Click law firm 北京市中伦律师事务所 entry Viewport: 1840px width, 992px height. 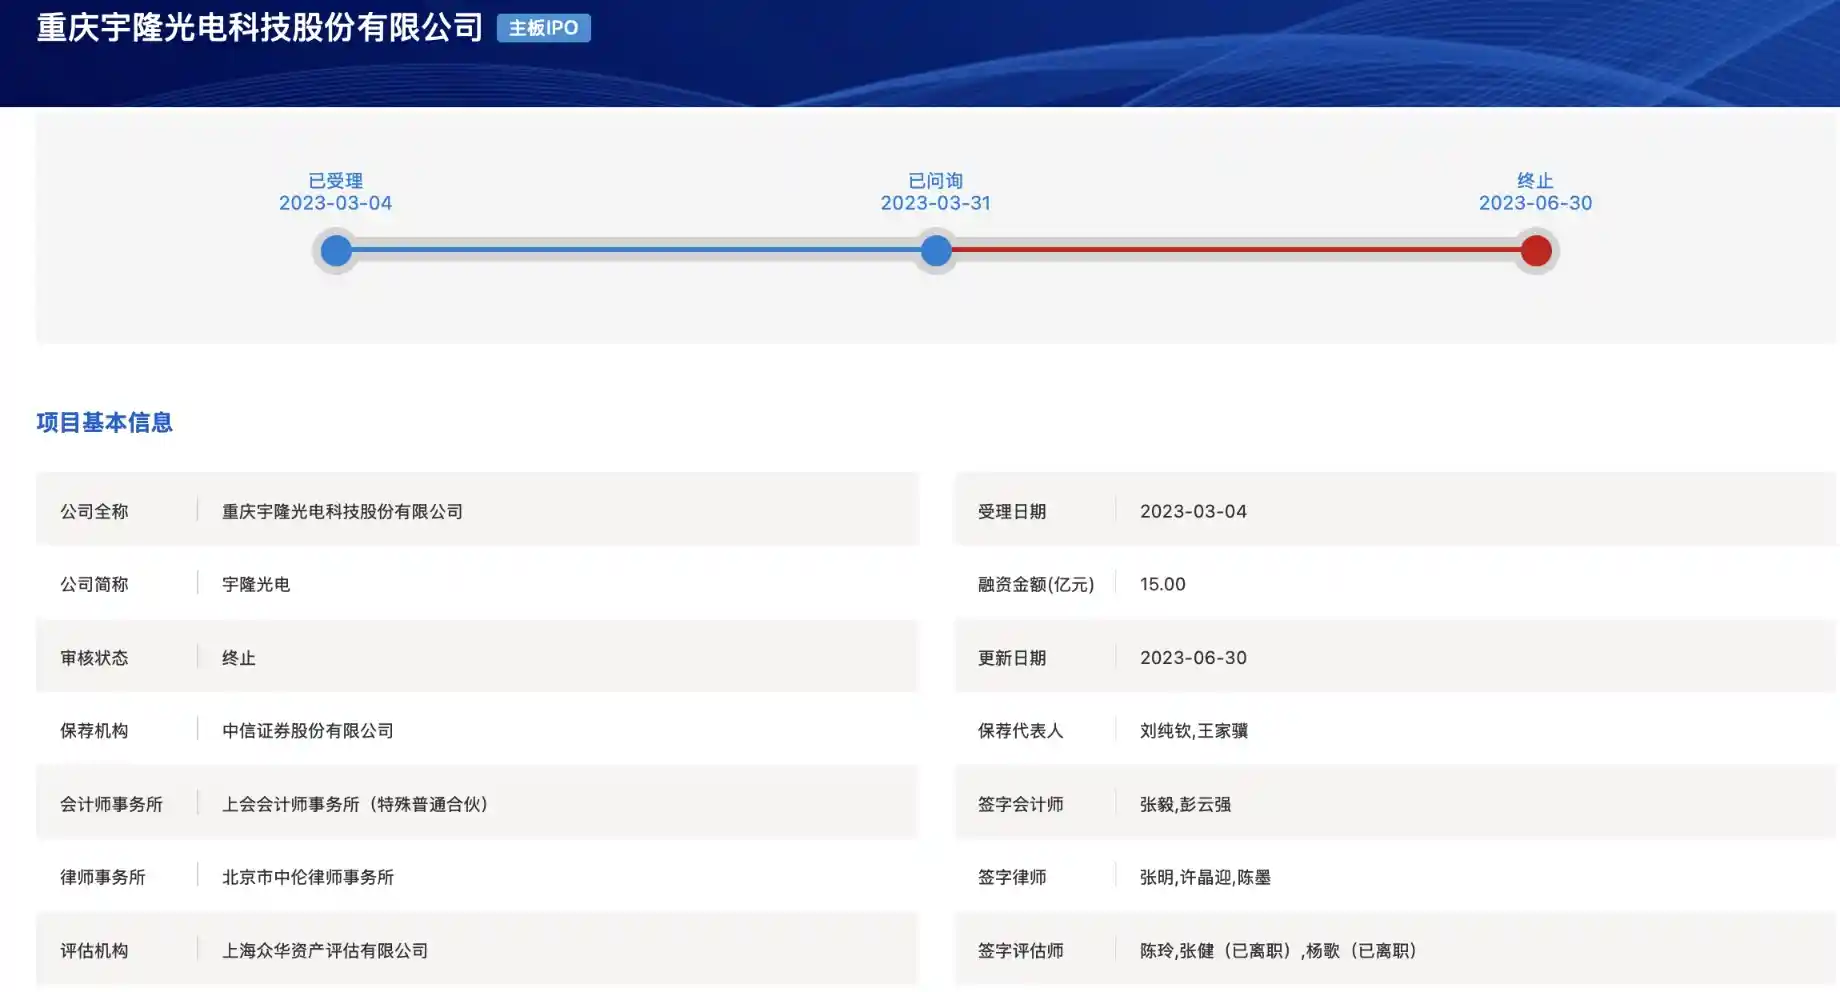pyautogui.click(x=308, y=877)
